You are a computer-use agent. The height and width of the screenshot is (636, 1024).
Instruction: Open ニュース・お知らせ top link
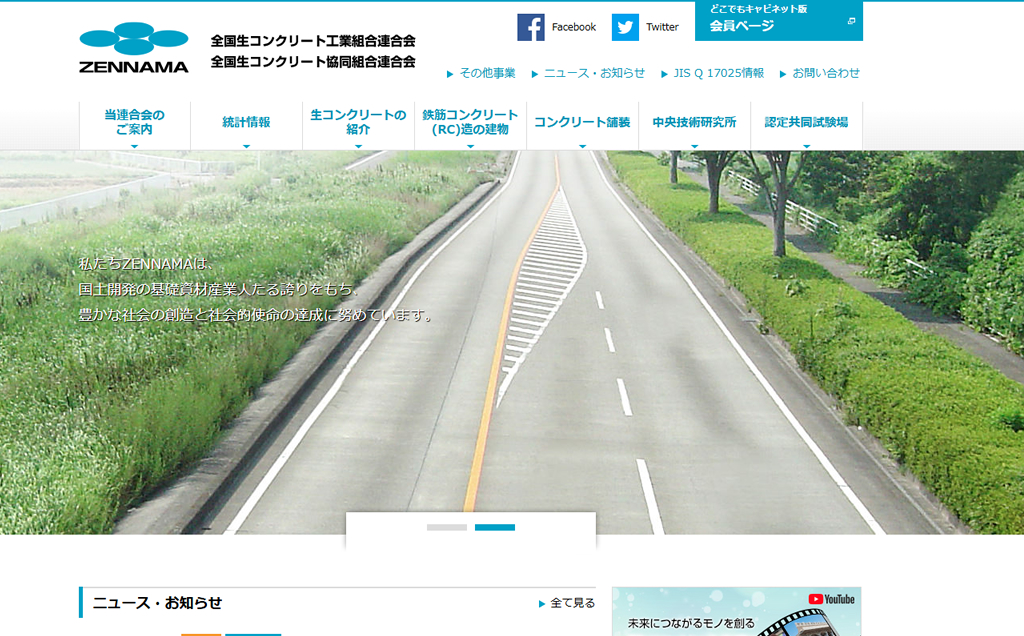pos(594,73)
